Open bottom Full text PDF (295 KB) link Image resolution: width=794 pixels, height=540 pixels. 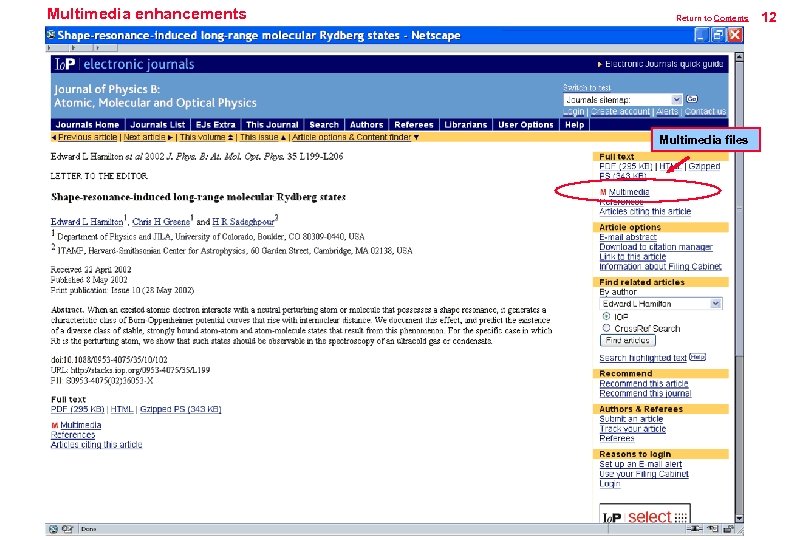pyautogui.click(x=77, y=409)
